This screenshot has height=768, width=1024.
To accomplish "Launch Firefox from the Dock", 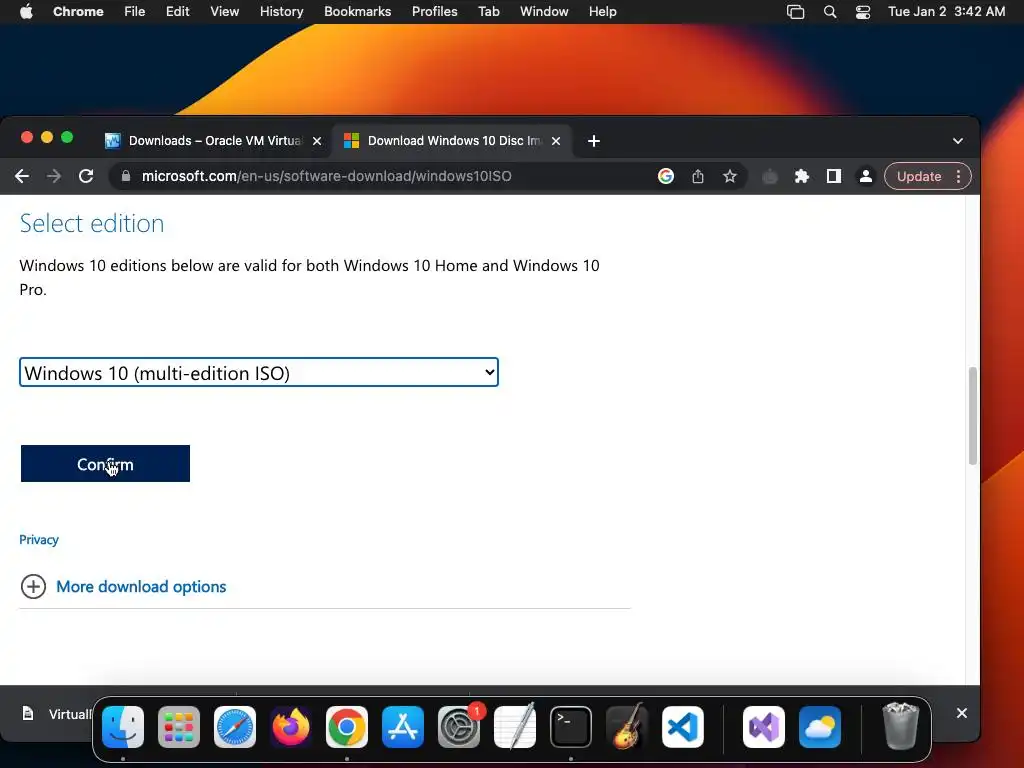I will coord(291,727).
